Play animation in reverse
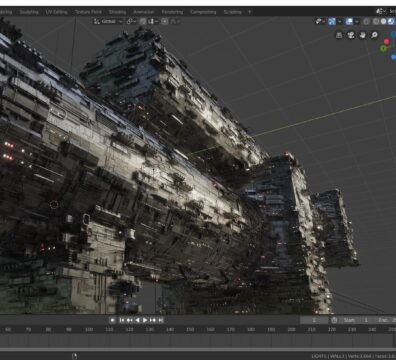Image resolution: width=396 pixels, height=360 pixels. coord(137,320)
